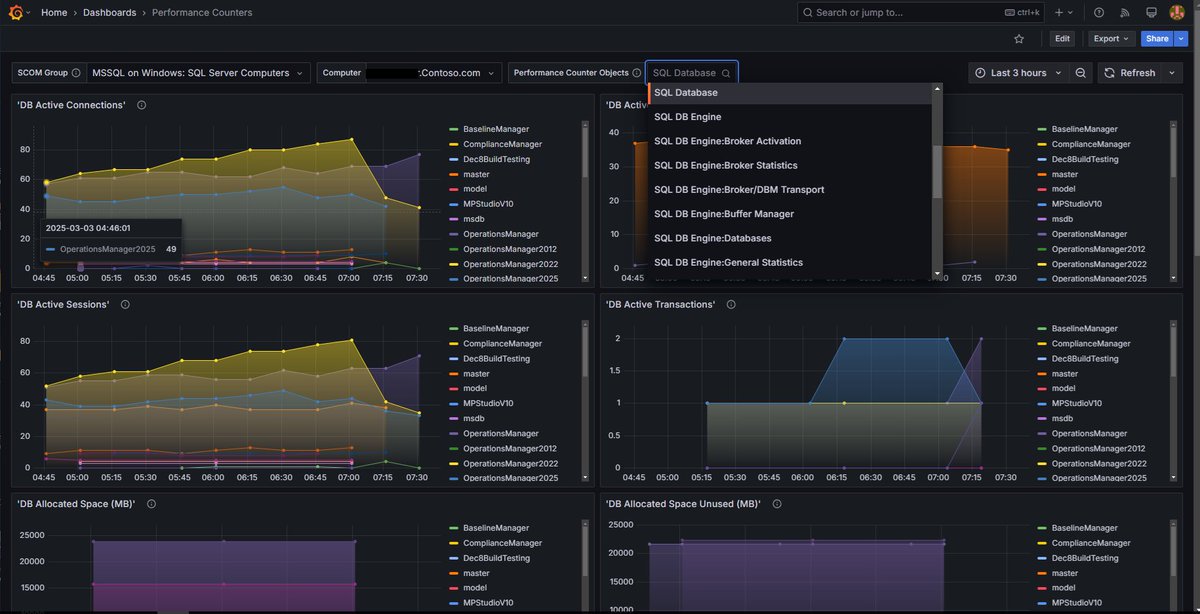The height and width of the screenshot is (614, 1200).
Task: Click green BaselineManager color swatch in DB Active Connections
Action: pyautogui.click(x=455, y=129)
